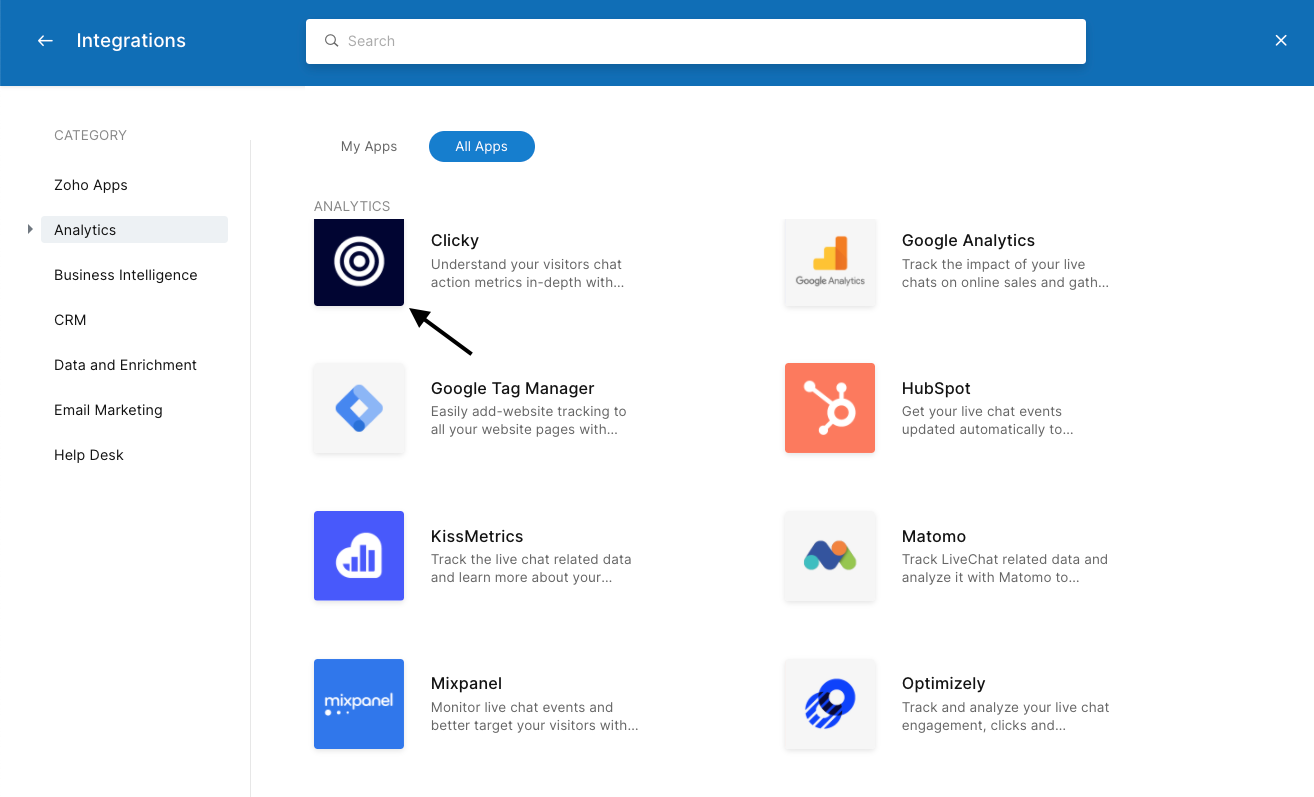Click the CATEGORY sidebar heading
This screenshot has width=1314, height=797.
coord(90,135)
